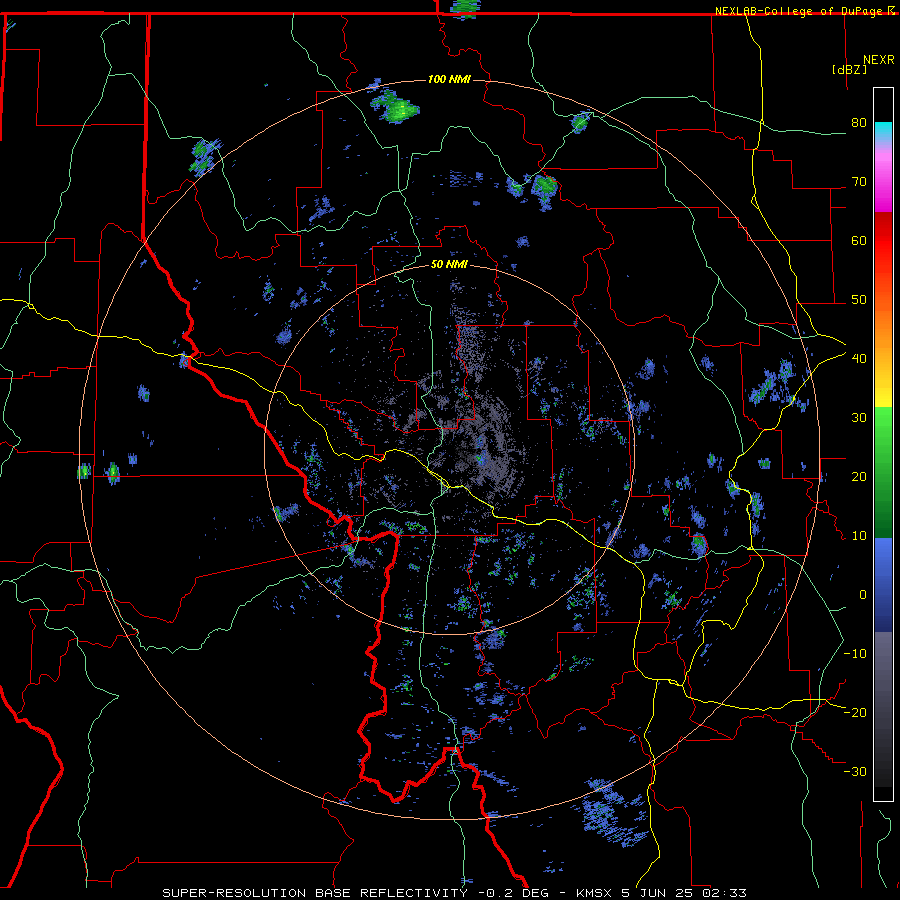
Task: Click the 0 dBZ scale value
Action: tap(863, 595)
